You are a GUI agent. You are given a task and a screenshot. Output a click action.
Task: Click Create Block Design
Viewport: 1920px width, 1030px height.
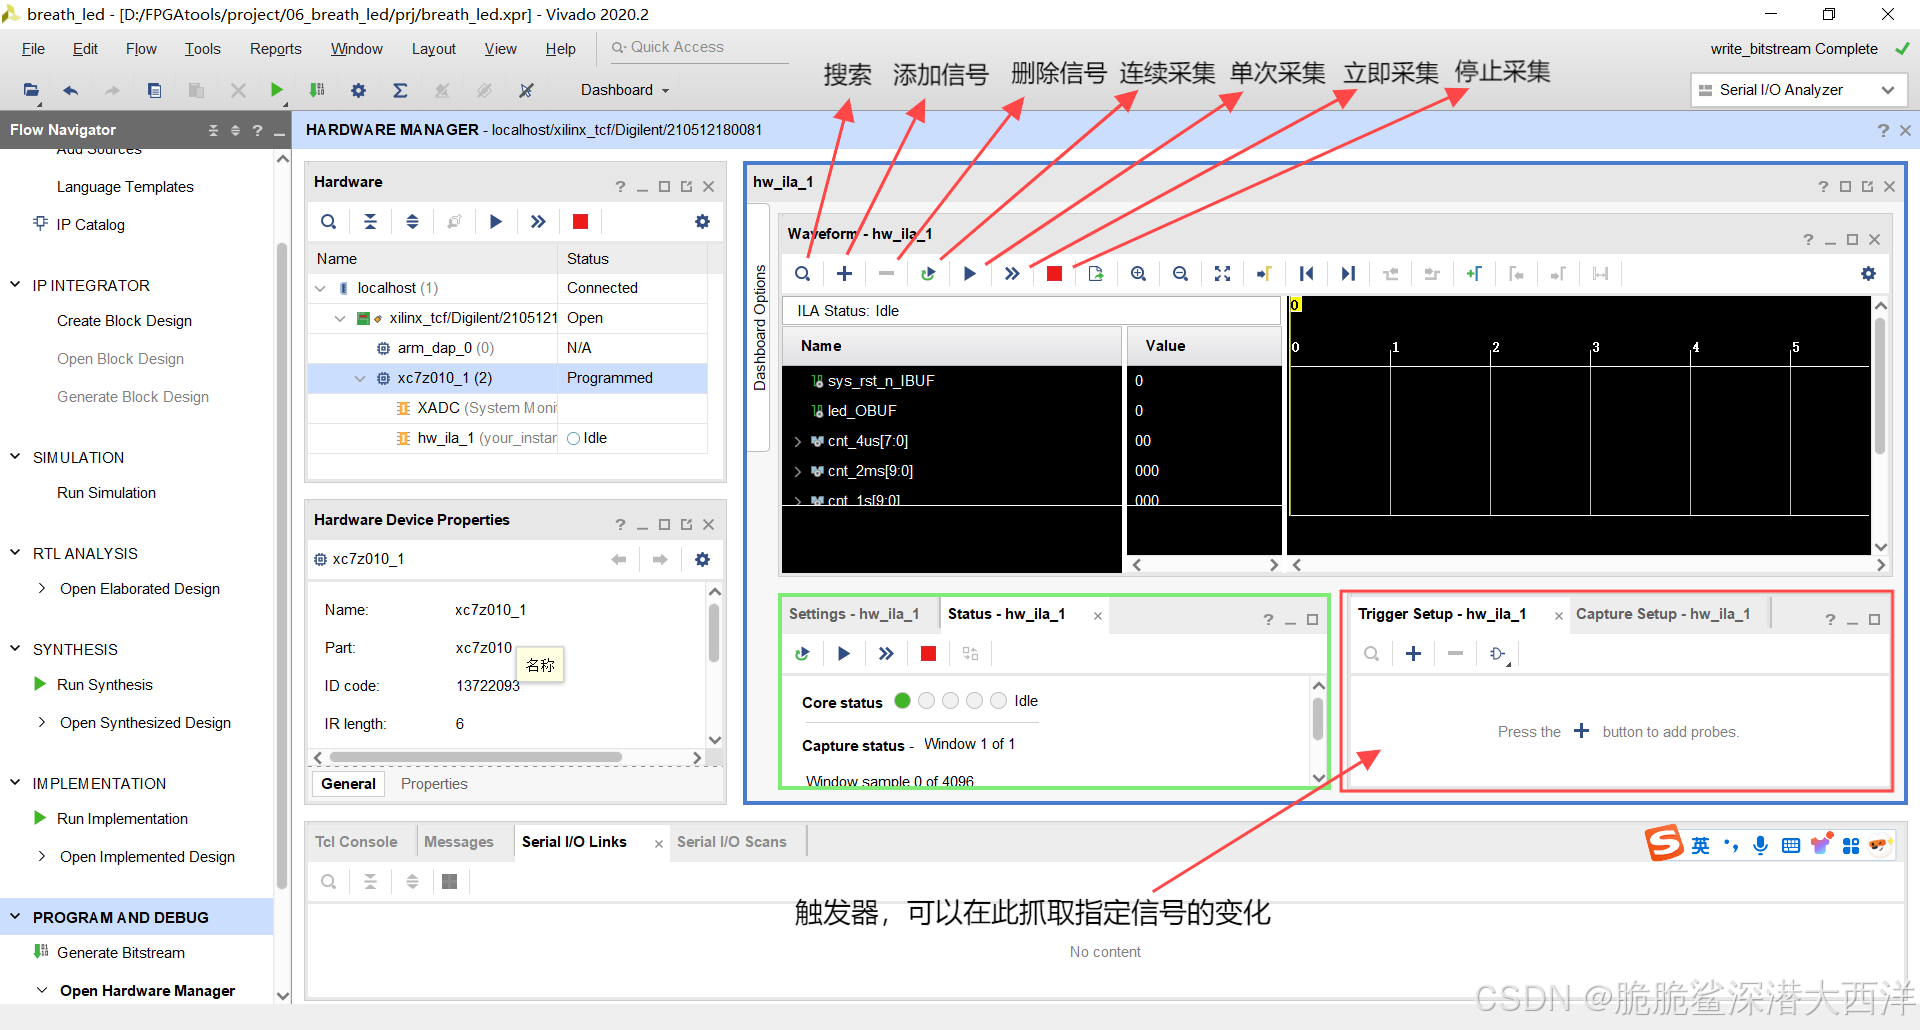[124, 321]
